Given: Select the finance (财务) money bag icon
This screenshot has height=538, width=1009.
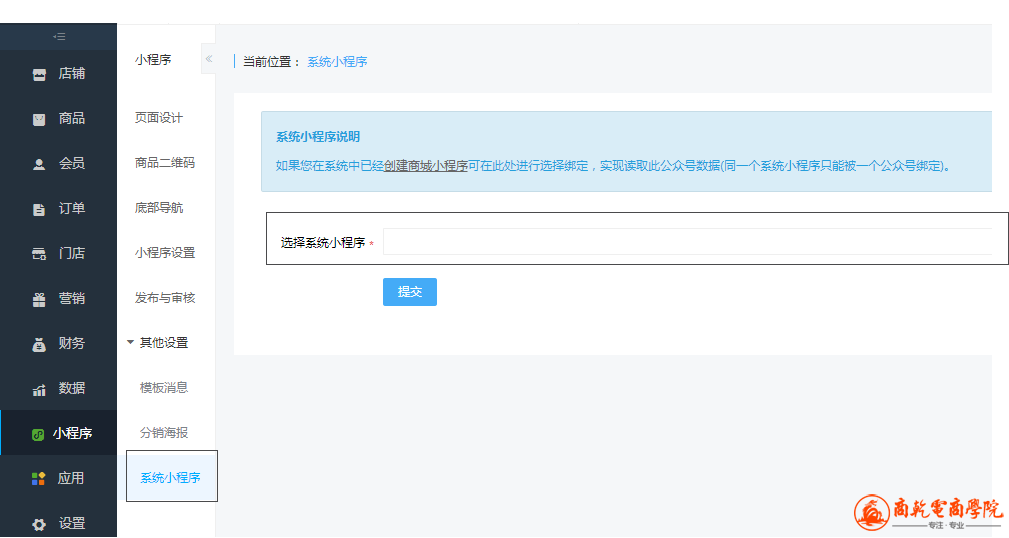Looking at the screenshot, I should click(x=39, y=344).
